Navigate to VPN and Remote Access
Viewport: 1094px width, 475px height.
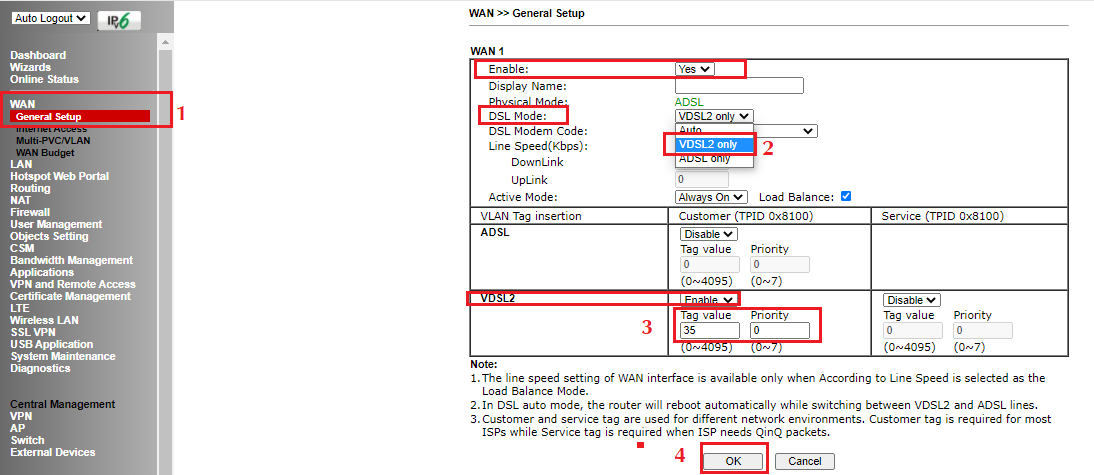[x=73, y=284]
